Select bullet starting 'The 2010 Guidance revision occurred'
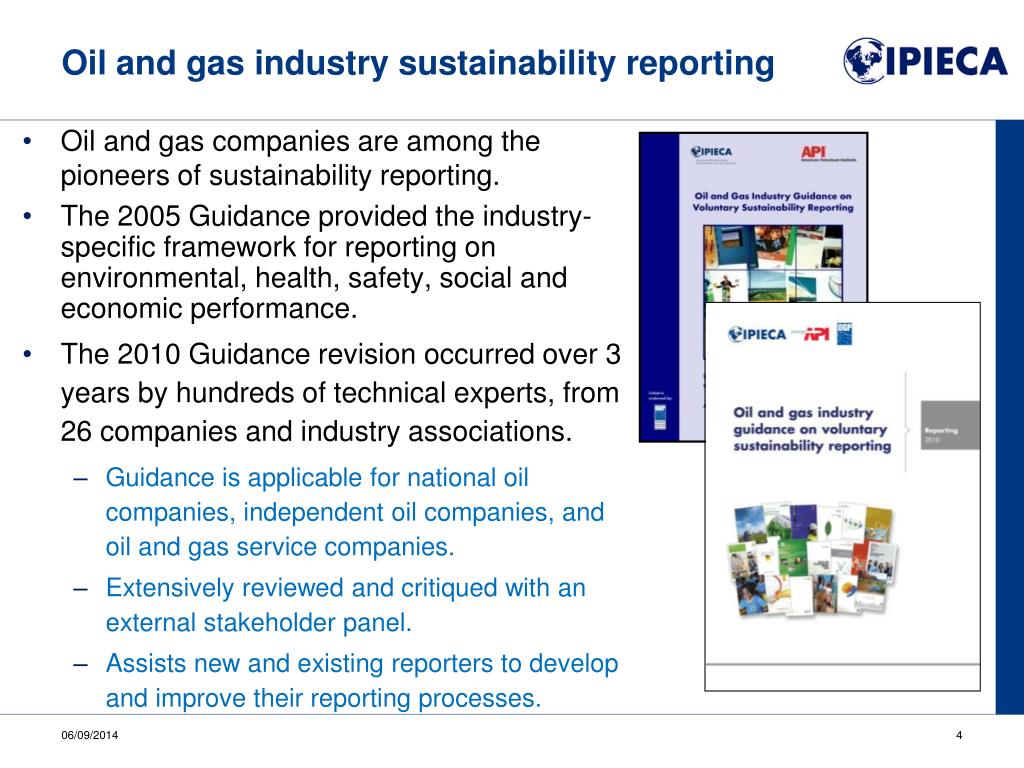The image size is (1024, 768). click(340, 392)
